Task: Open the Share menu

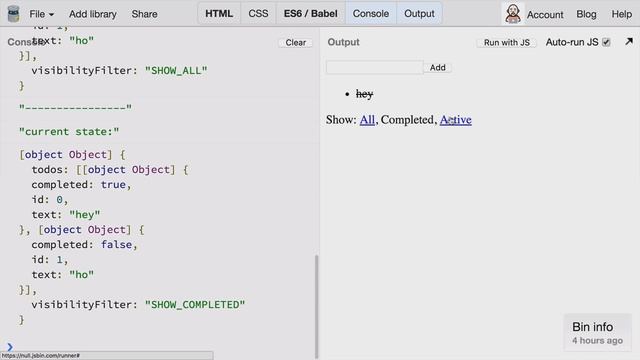Action: point(144,14)
